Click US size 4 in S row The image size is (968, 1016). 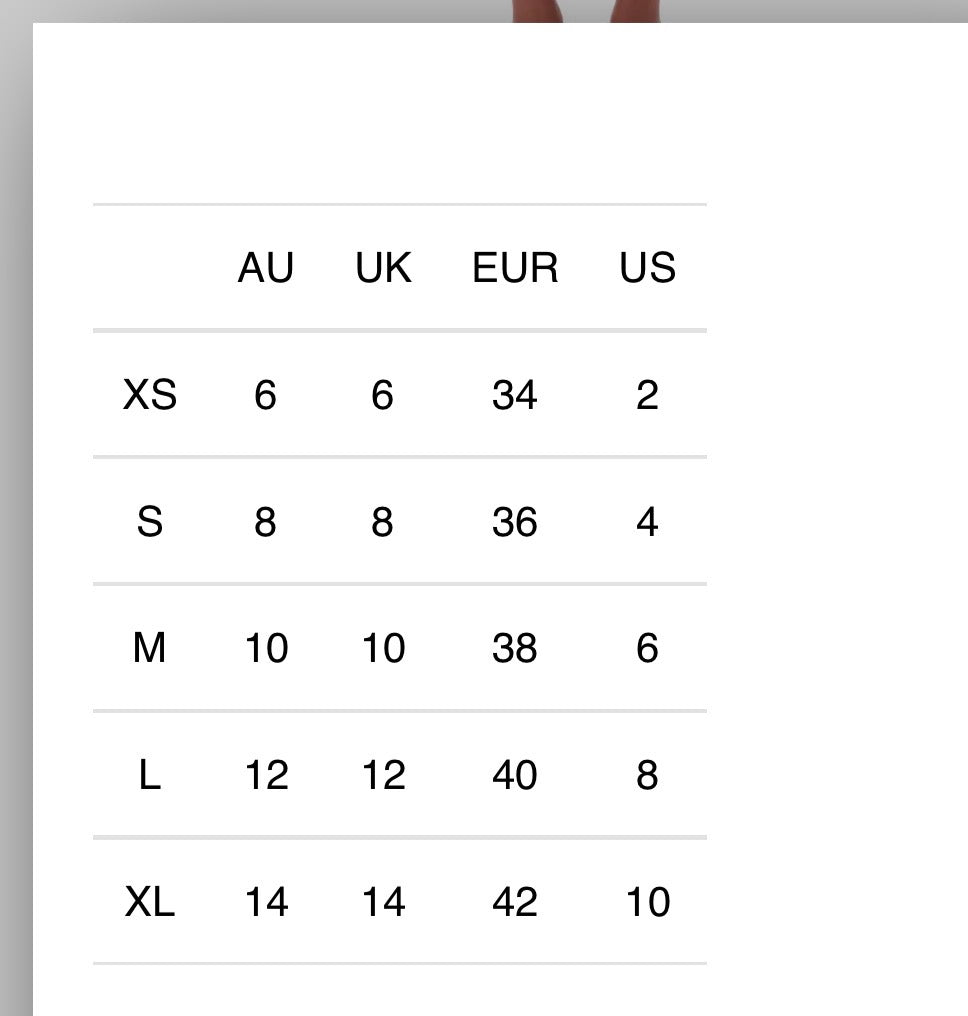click(647, 521)
